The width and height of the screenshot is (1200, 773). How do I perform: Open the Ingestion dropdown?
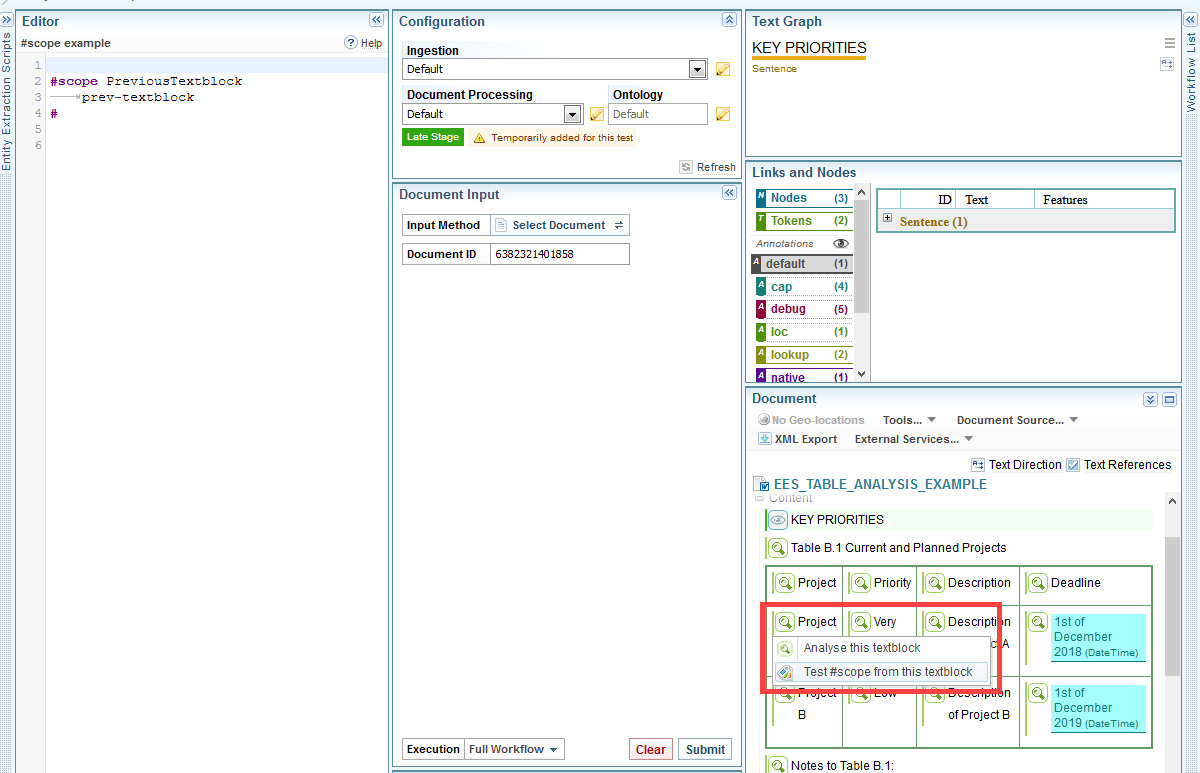[x=698, y=69]
